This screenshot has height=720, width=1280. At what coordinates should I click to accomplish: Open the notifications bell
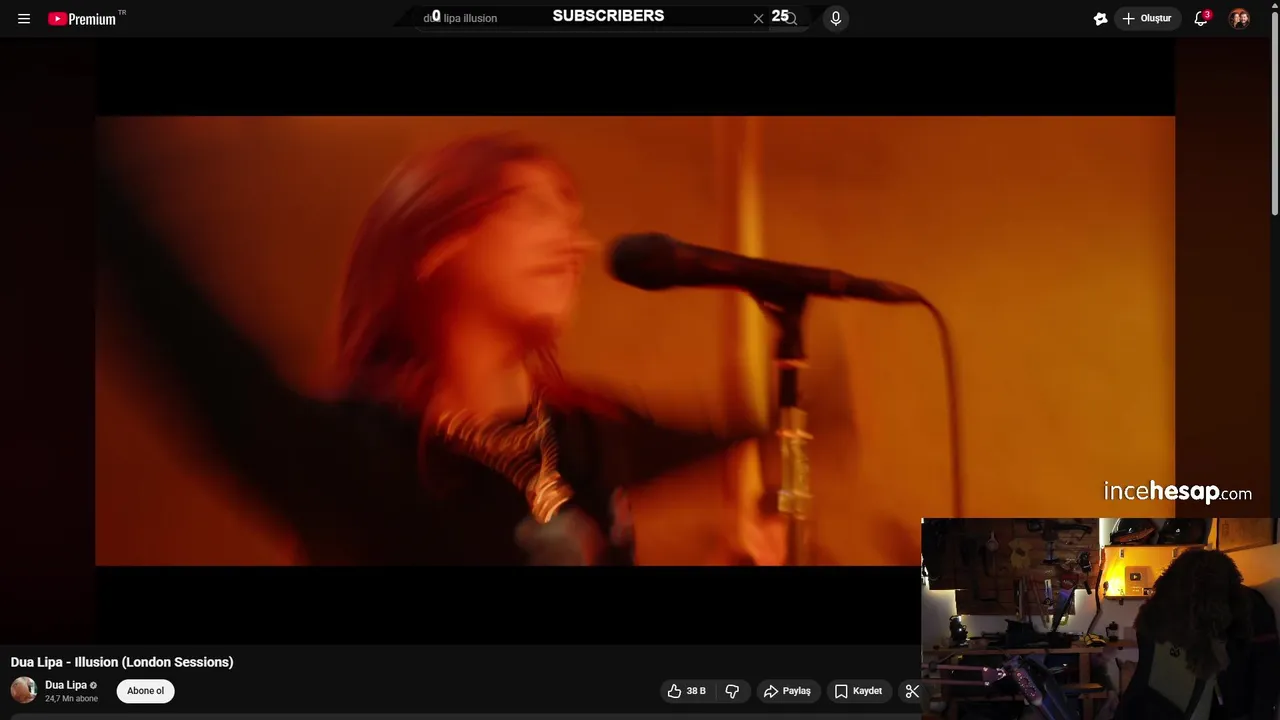point(1201,18)
